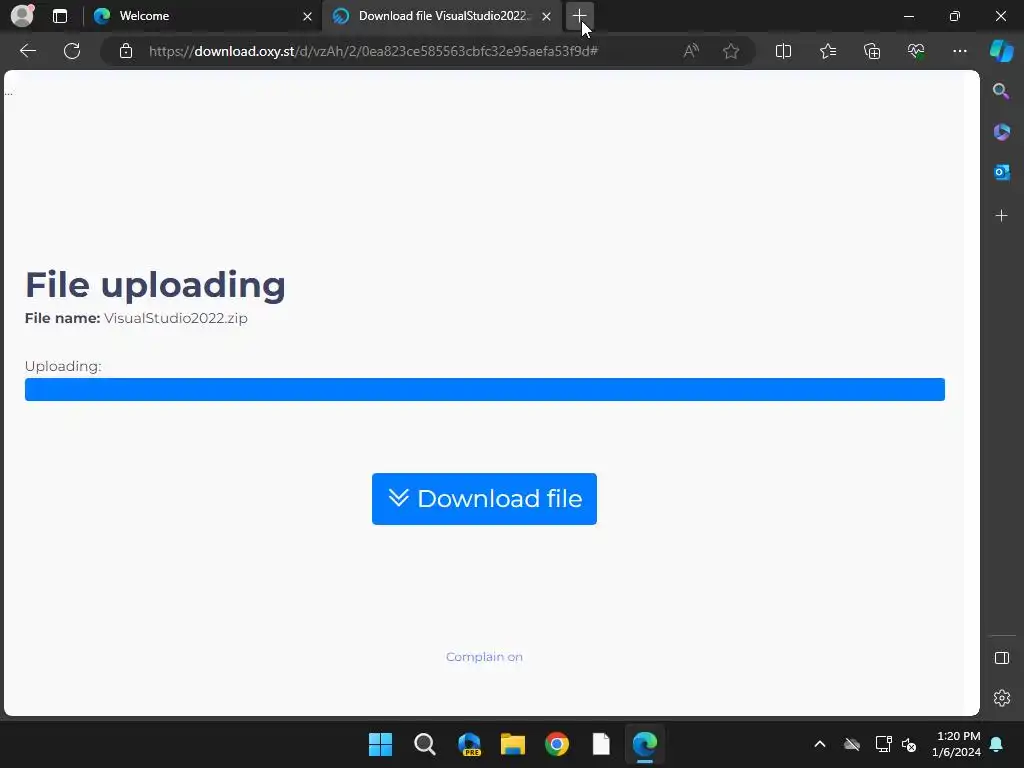Go back to previous page
1024x768 pixels.
point(28,51)
